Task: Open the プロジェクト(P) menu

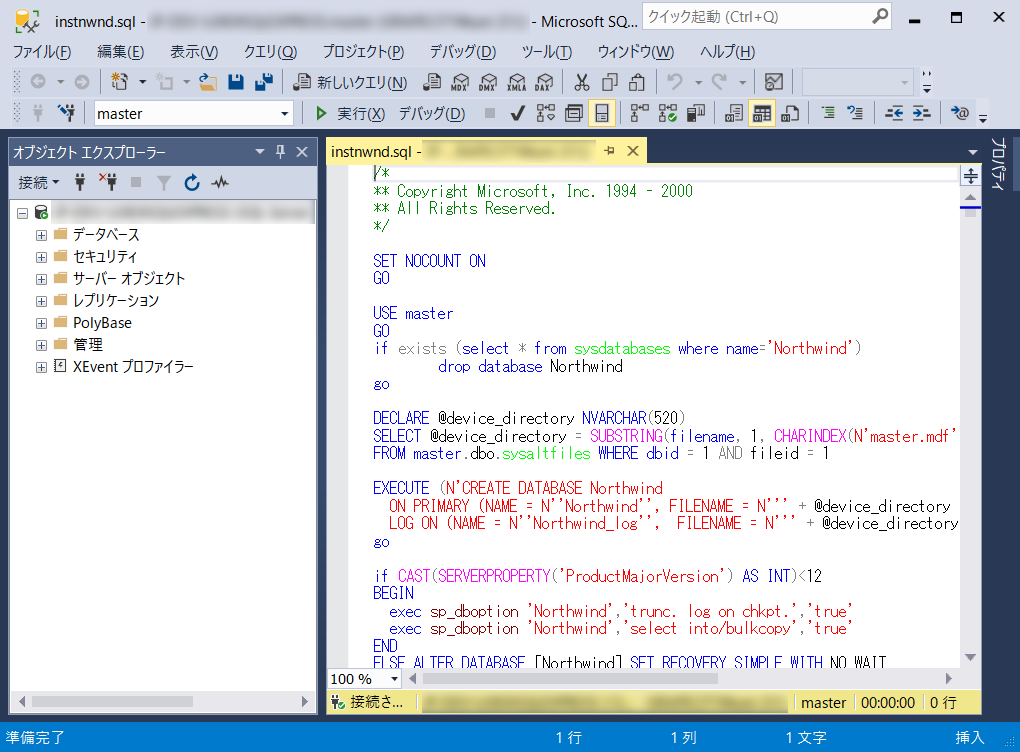Action: pyautogui.click(x=363, y=51)
